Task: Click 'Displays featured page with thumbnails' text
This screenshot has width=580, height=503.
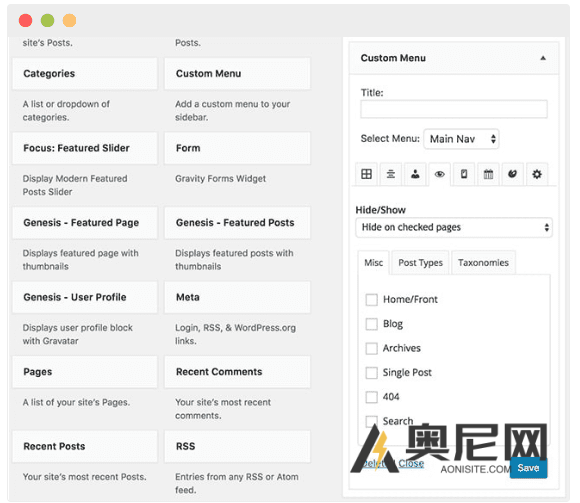Action: (x=80, y=260)
